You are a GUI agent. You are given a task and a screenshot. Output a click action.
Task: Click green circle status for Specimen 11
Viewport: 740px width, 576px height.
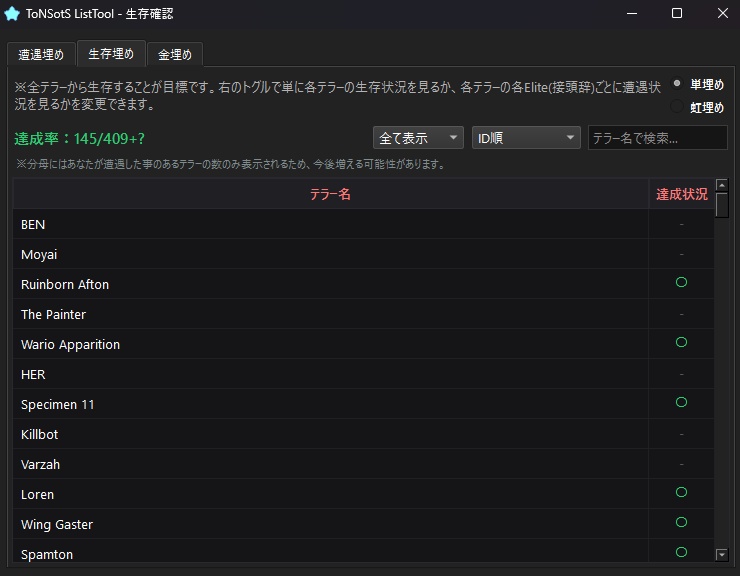[681, 402]
